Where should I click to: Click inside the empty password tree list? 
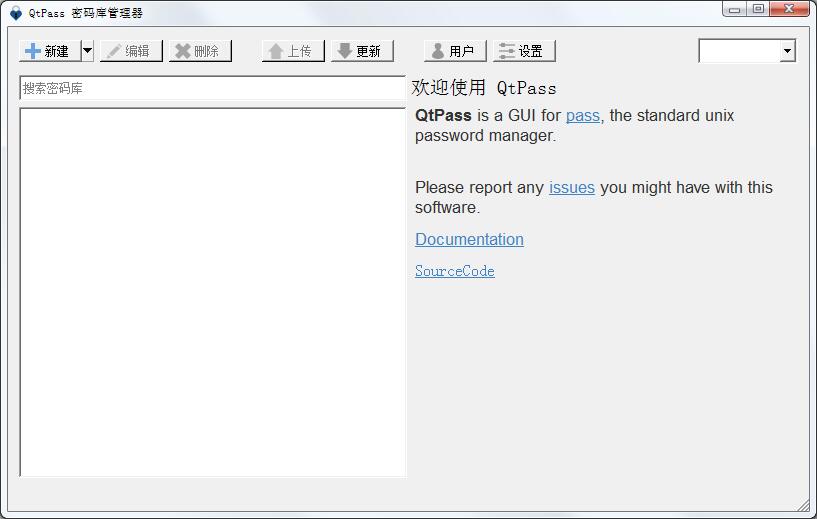pos(213,292)
